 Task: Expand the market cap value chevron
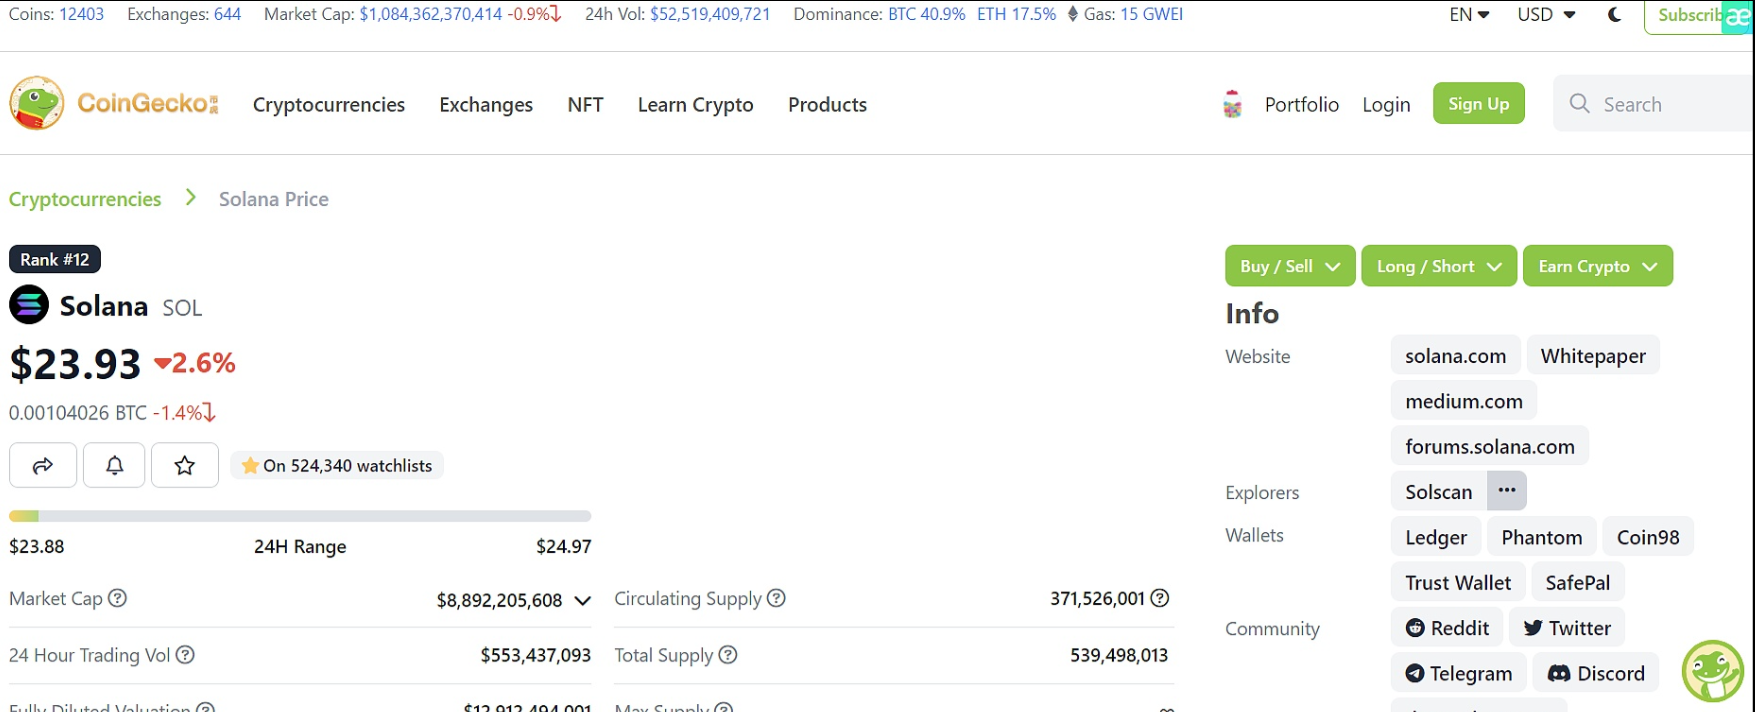click(x=582, y=601)
